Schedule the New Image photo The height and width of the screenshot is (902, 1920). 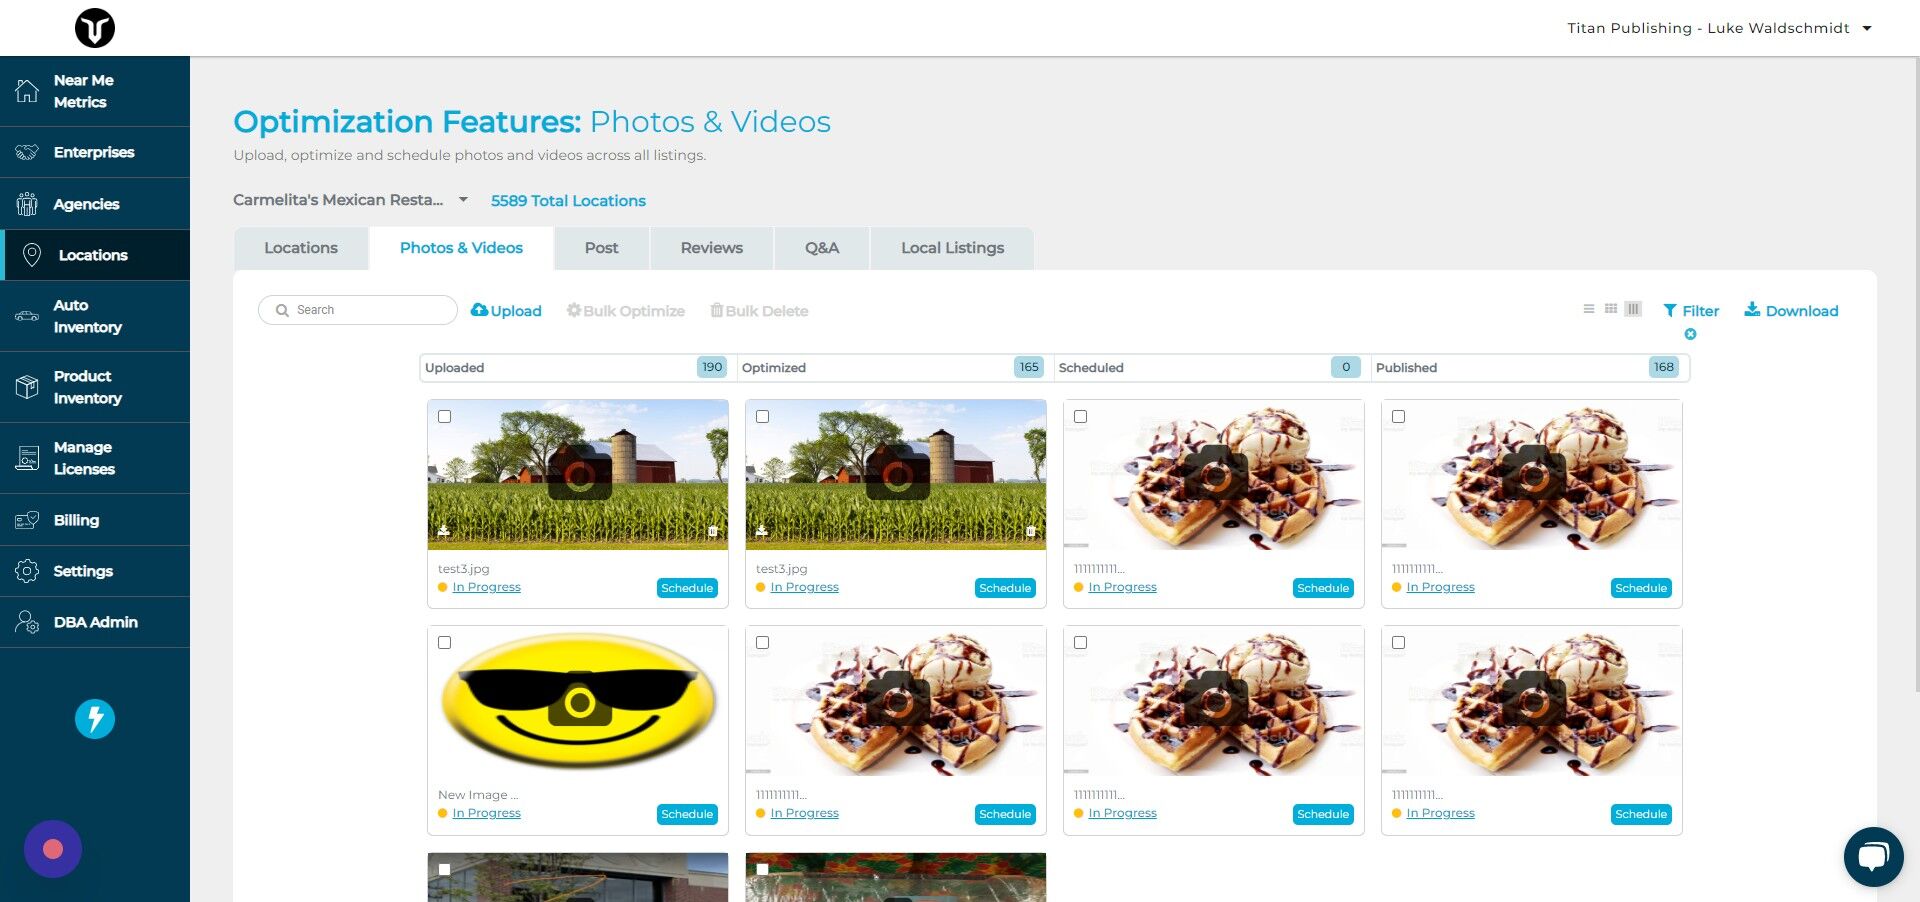[687, 814]
